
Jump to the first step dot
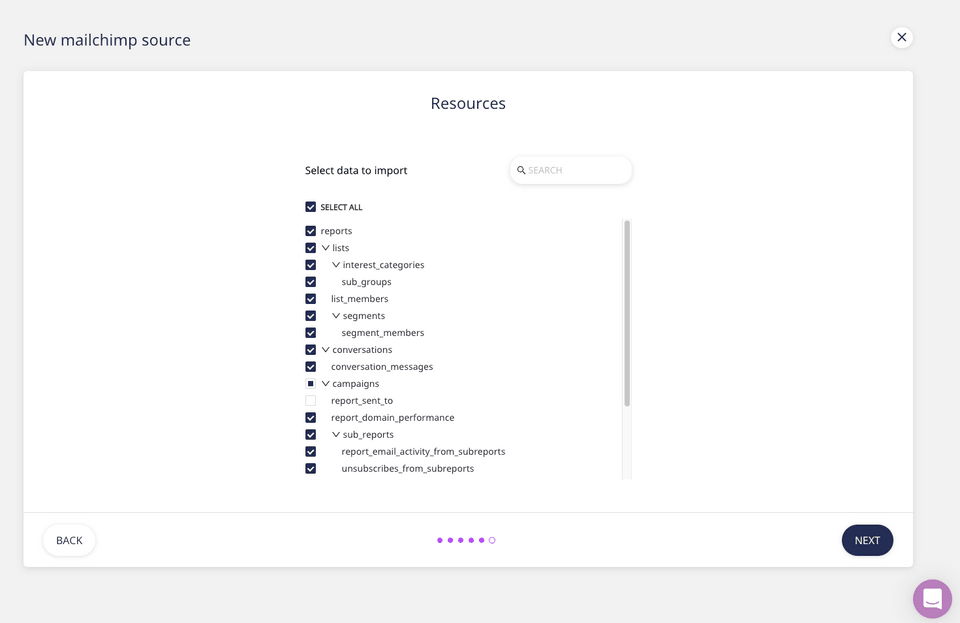click(x=440, y=540)
